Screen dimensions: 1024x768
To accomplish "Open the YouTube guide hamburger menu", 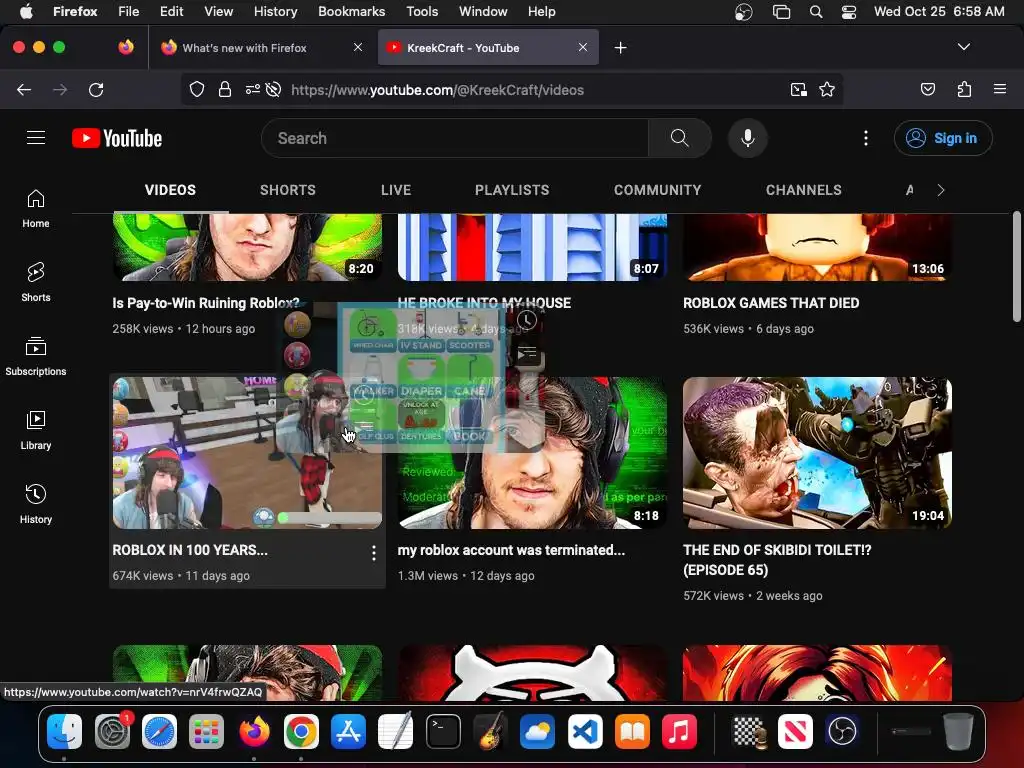I will (x=36, y=138).
